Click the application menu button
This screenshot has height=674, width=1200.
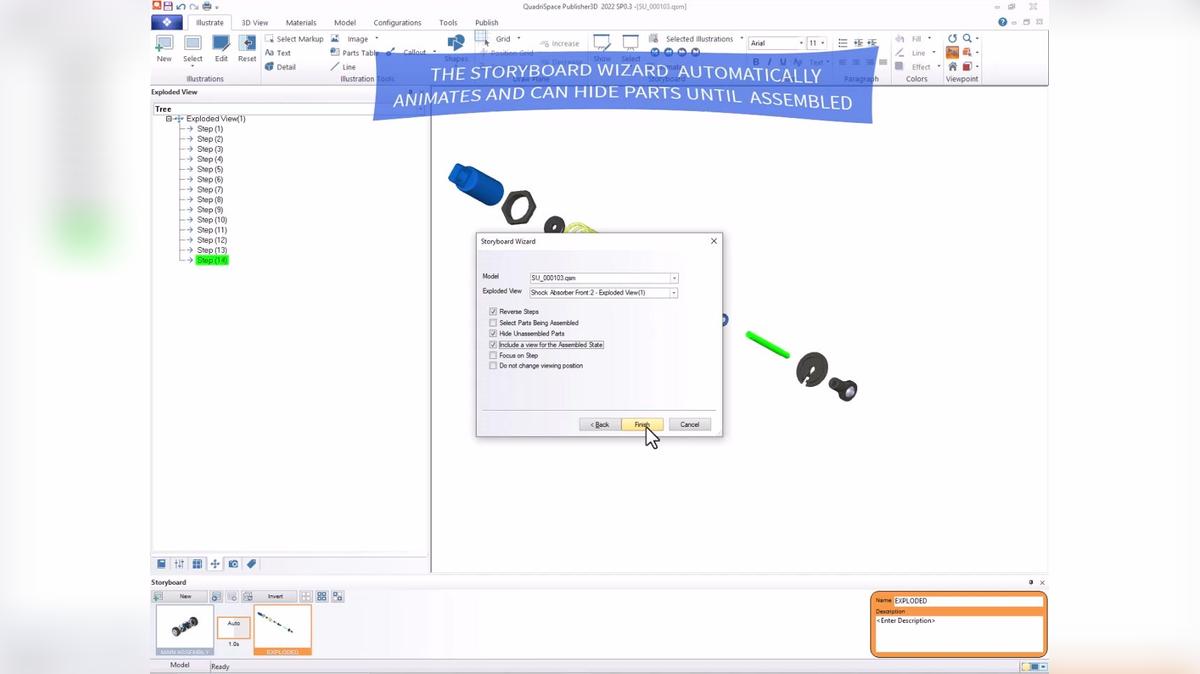(166, 22)
